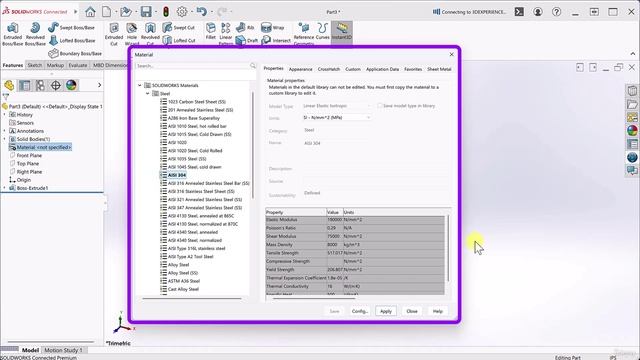Choose the Swept Boss/Base tool
The width and height of the screenshot is (640, 360).
(x=71, y=27)
